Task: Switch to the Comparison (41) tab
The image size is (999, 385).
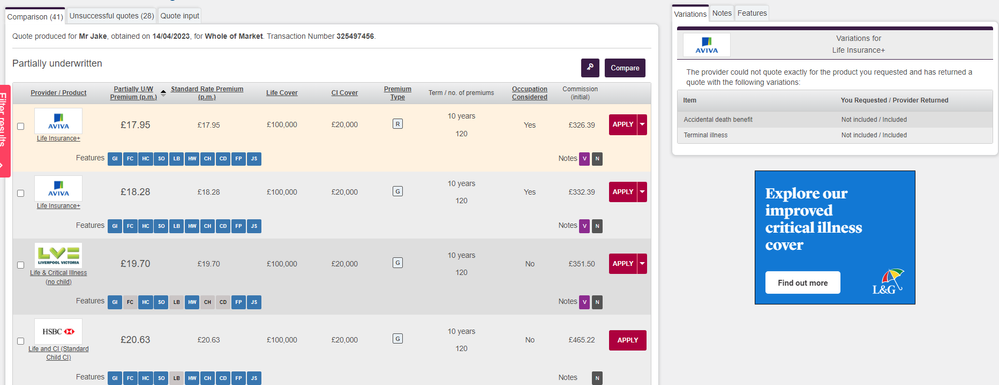Action: (35, 17)
